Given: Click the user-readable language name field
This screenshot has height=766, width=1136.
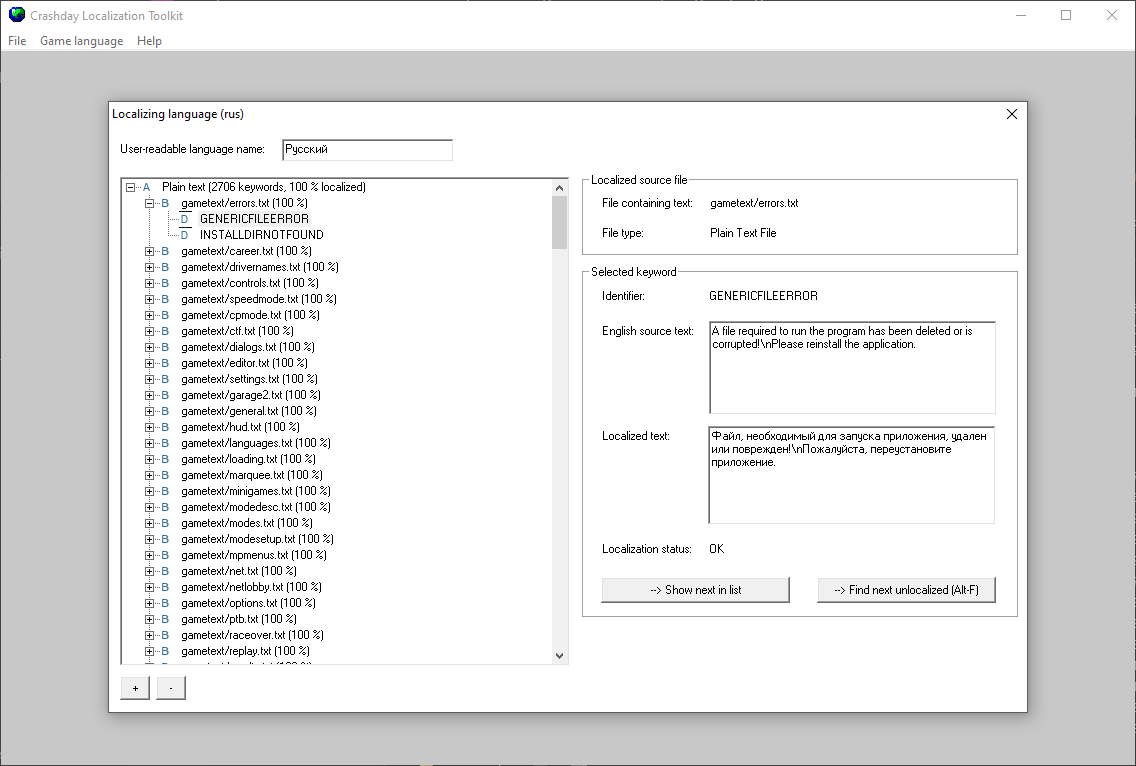Looking at the screenshot, I should point(367,149).
